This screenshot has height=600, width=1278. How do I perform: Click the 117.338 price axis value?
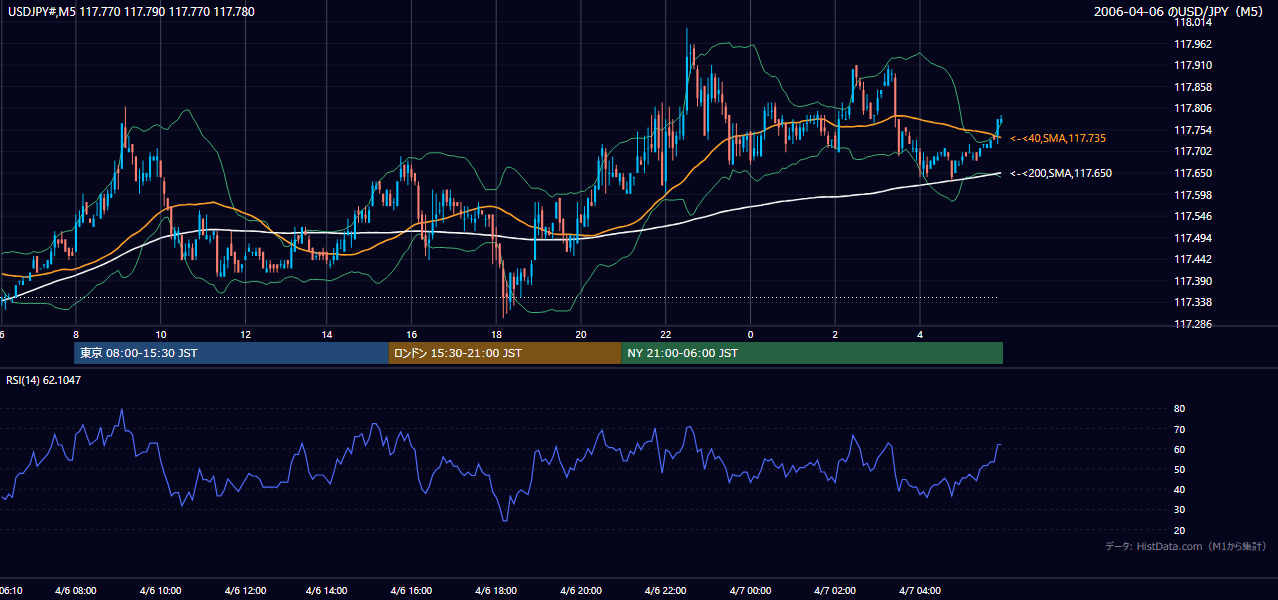coord(1193,302)
